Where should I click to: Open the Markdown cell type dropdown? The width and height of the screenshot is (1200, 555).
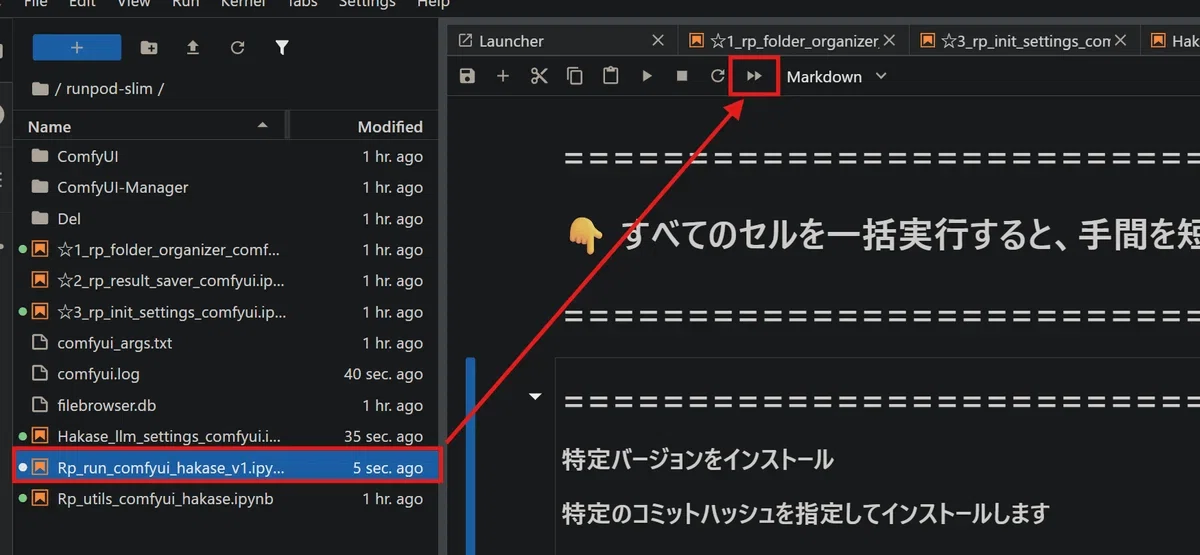point(836,76)
